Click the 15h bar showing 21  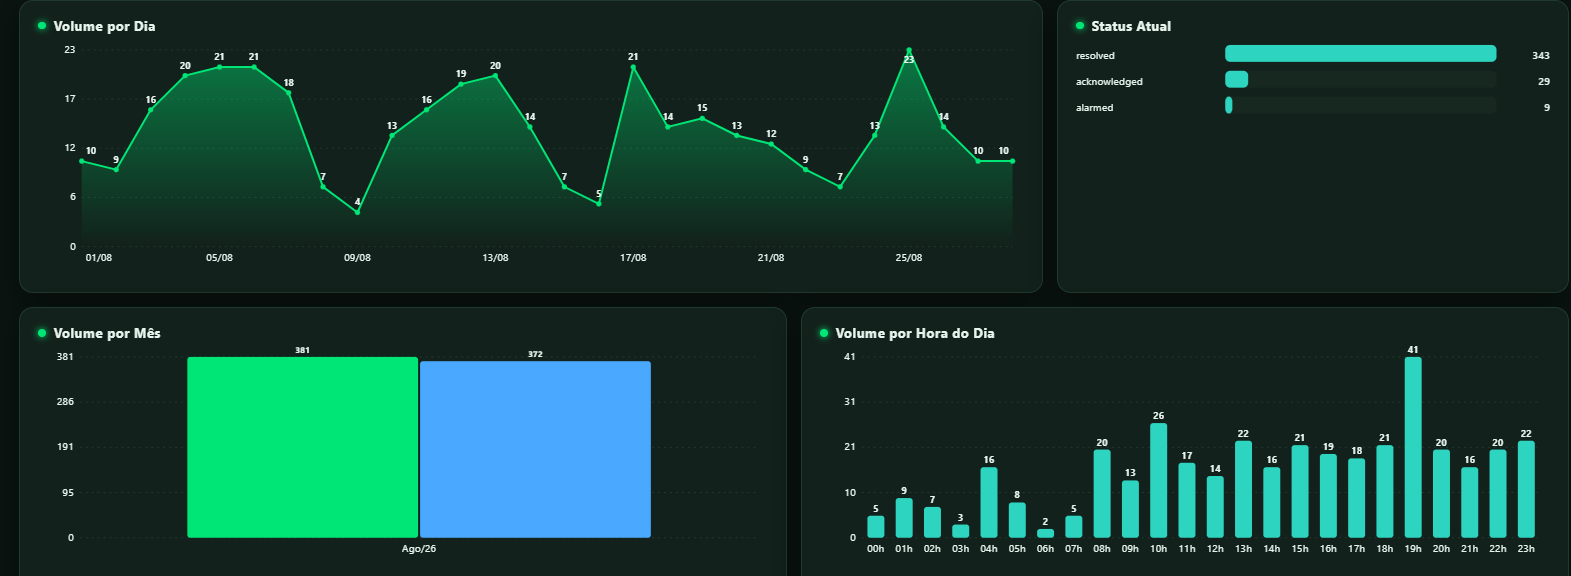click(x=1300, y=491)
